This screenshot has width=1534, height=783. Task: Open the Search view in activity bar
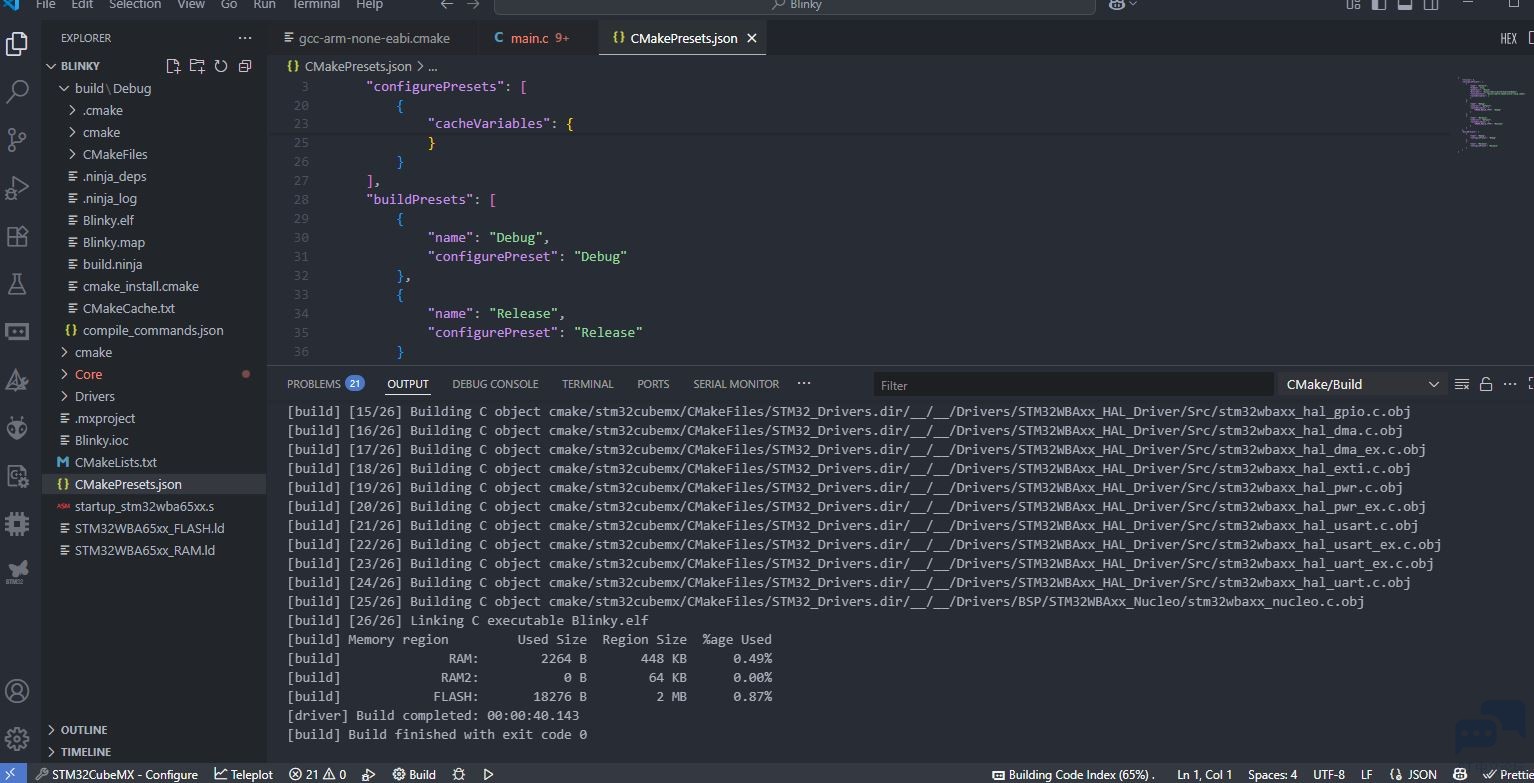pyautogui.click(x=17, y=92)
